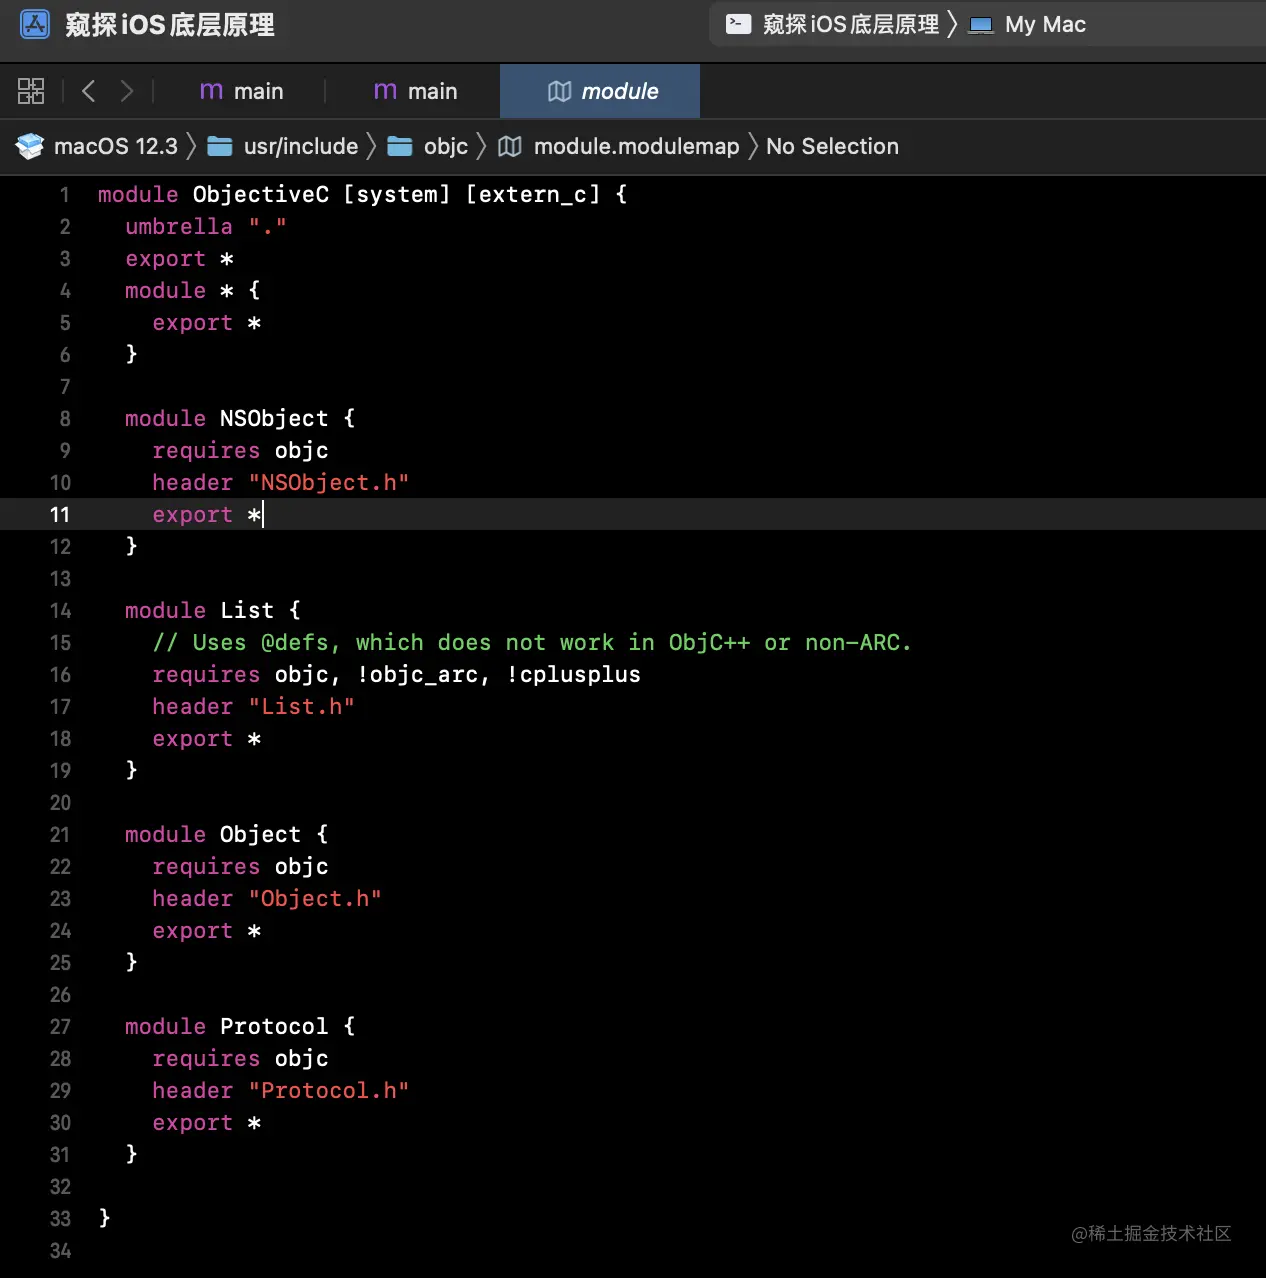Screen dimensions: 1266x1278
Task: Open the usr/include breadcrumb
Action: coord(301,146)
